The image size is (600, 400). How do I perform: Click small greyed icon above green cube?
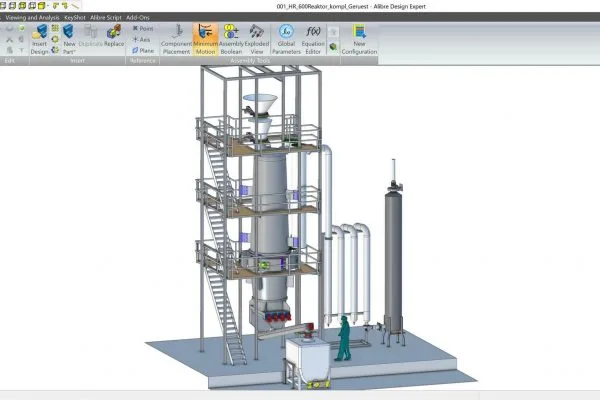333,32
